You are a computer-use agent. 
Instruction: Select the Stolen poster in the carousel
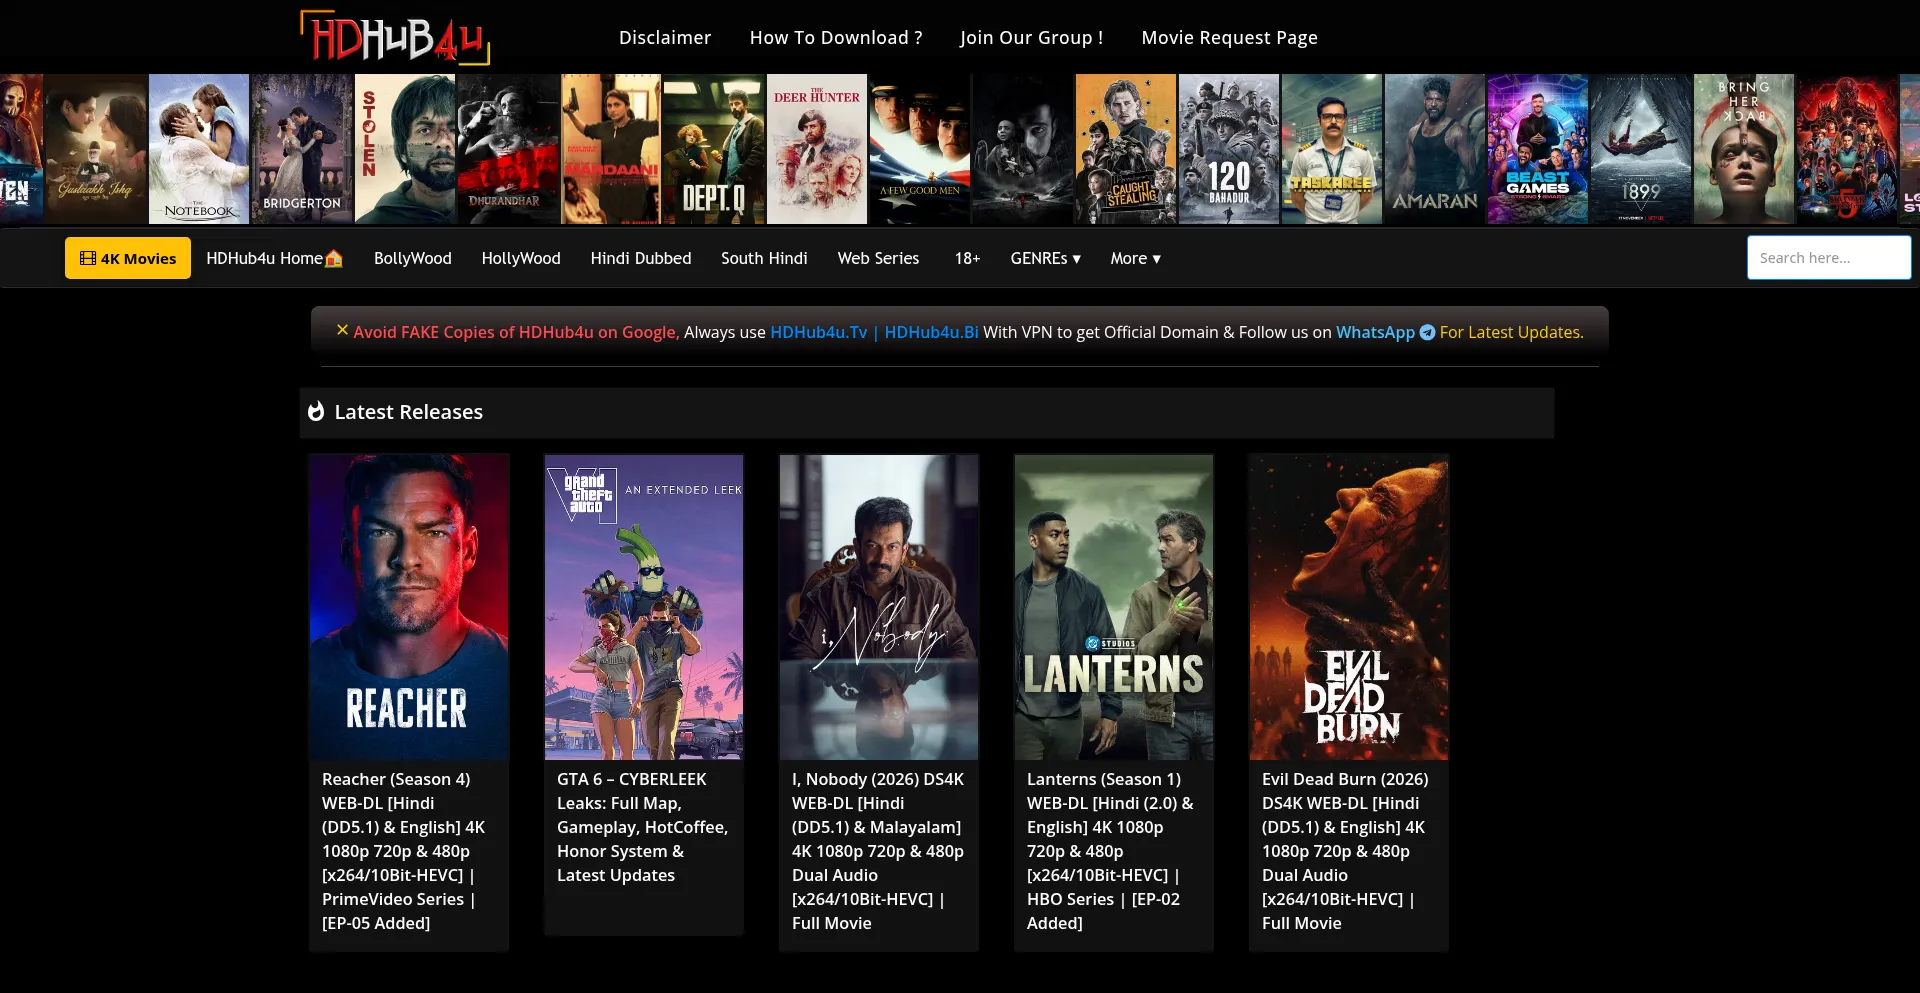tap(405, 149)
